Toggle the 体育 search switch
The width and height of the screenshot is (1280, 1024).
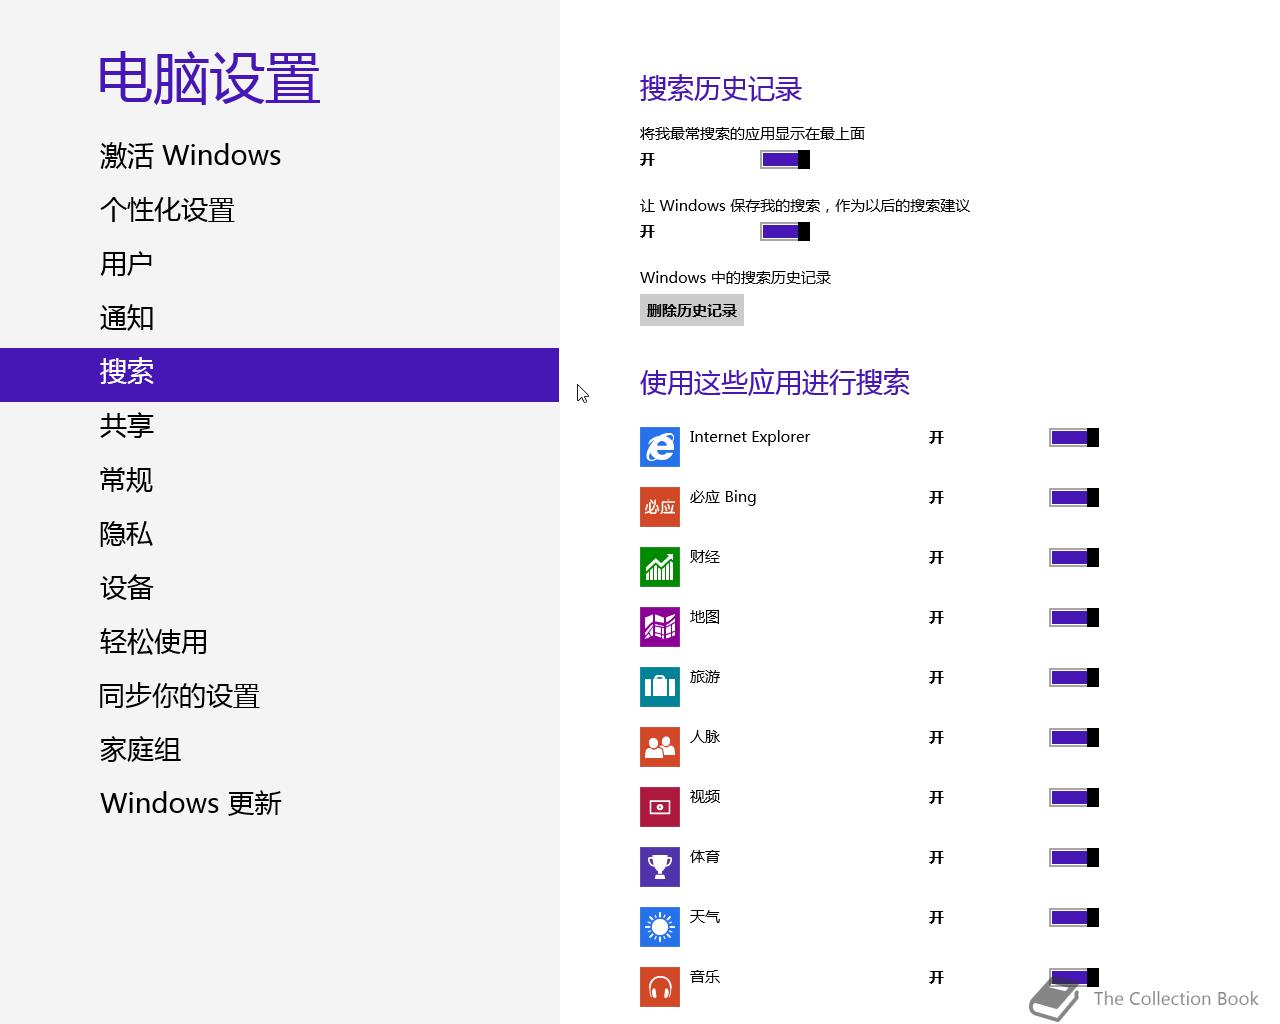1074,858
